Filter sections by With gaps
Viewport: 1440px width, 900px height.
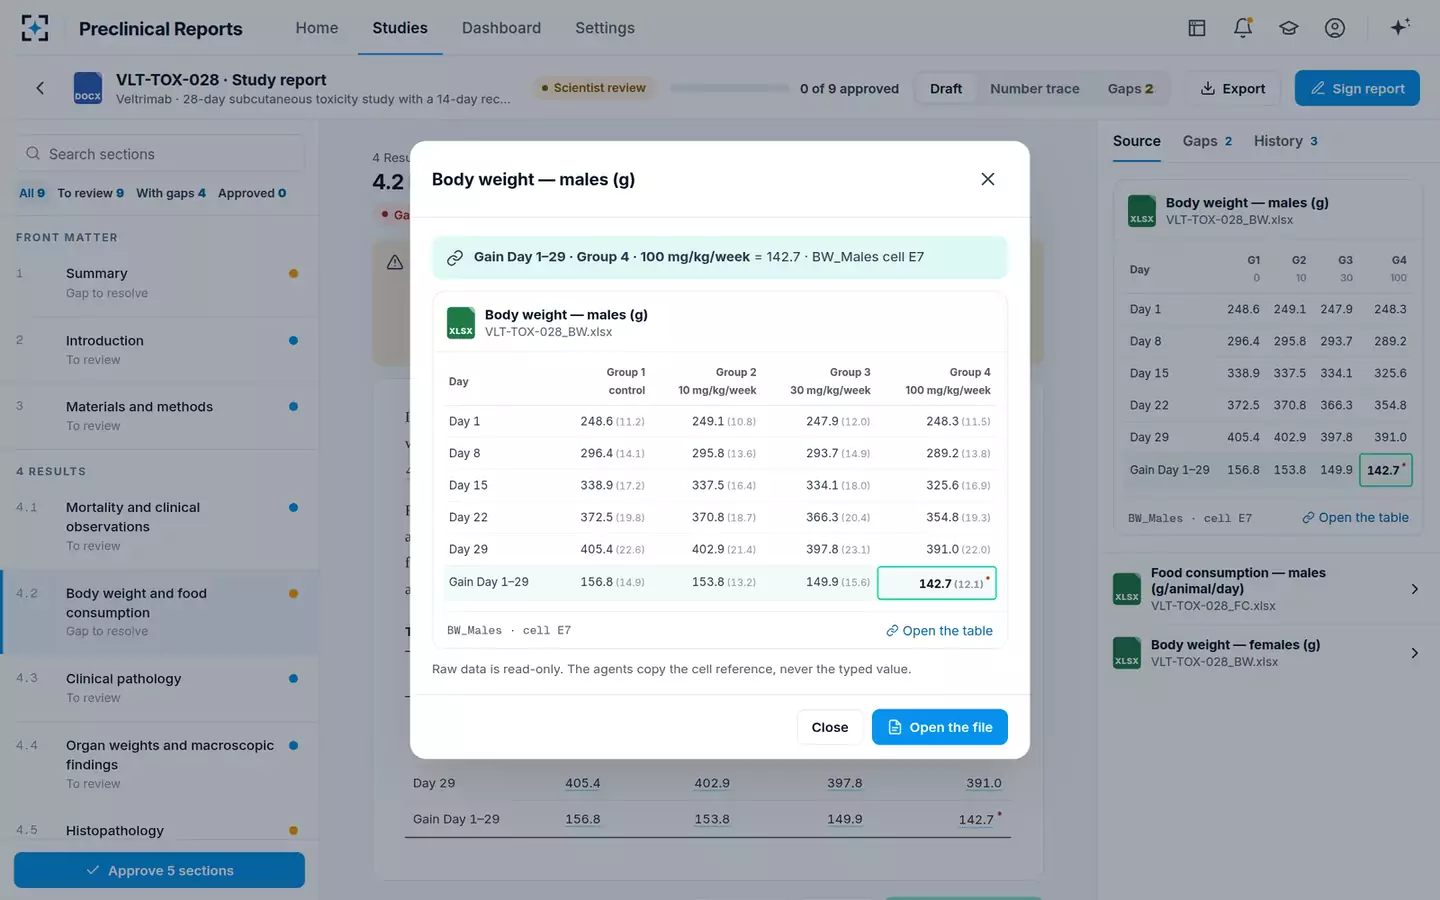(171, 193)
